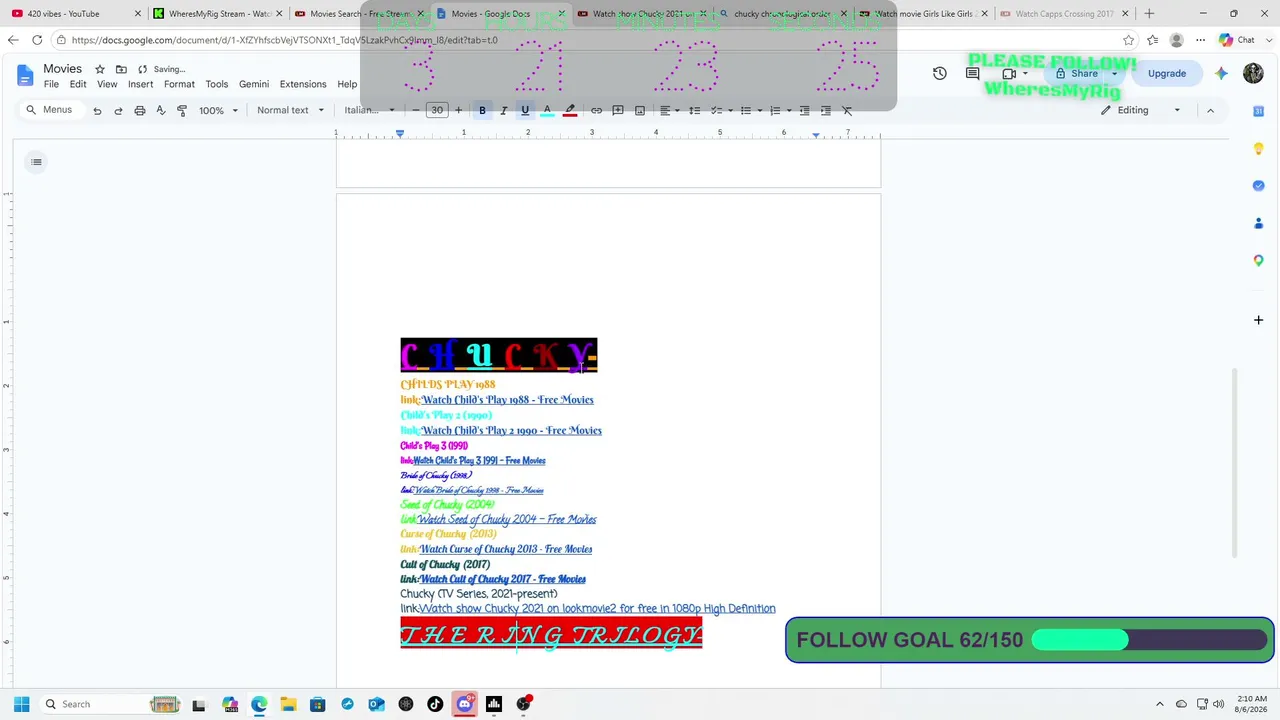The image size is (1280, 720).
Task: Click the Upgrade button
Action: [1167, 73]
